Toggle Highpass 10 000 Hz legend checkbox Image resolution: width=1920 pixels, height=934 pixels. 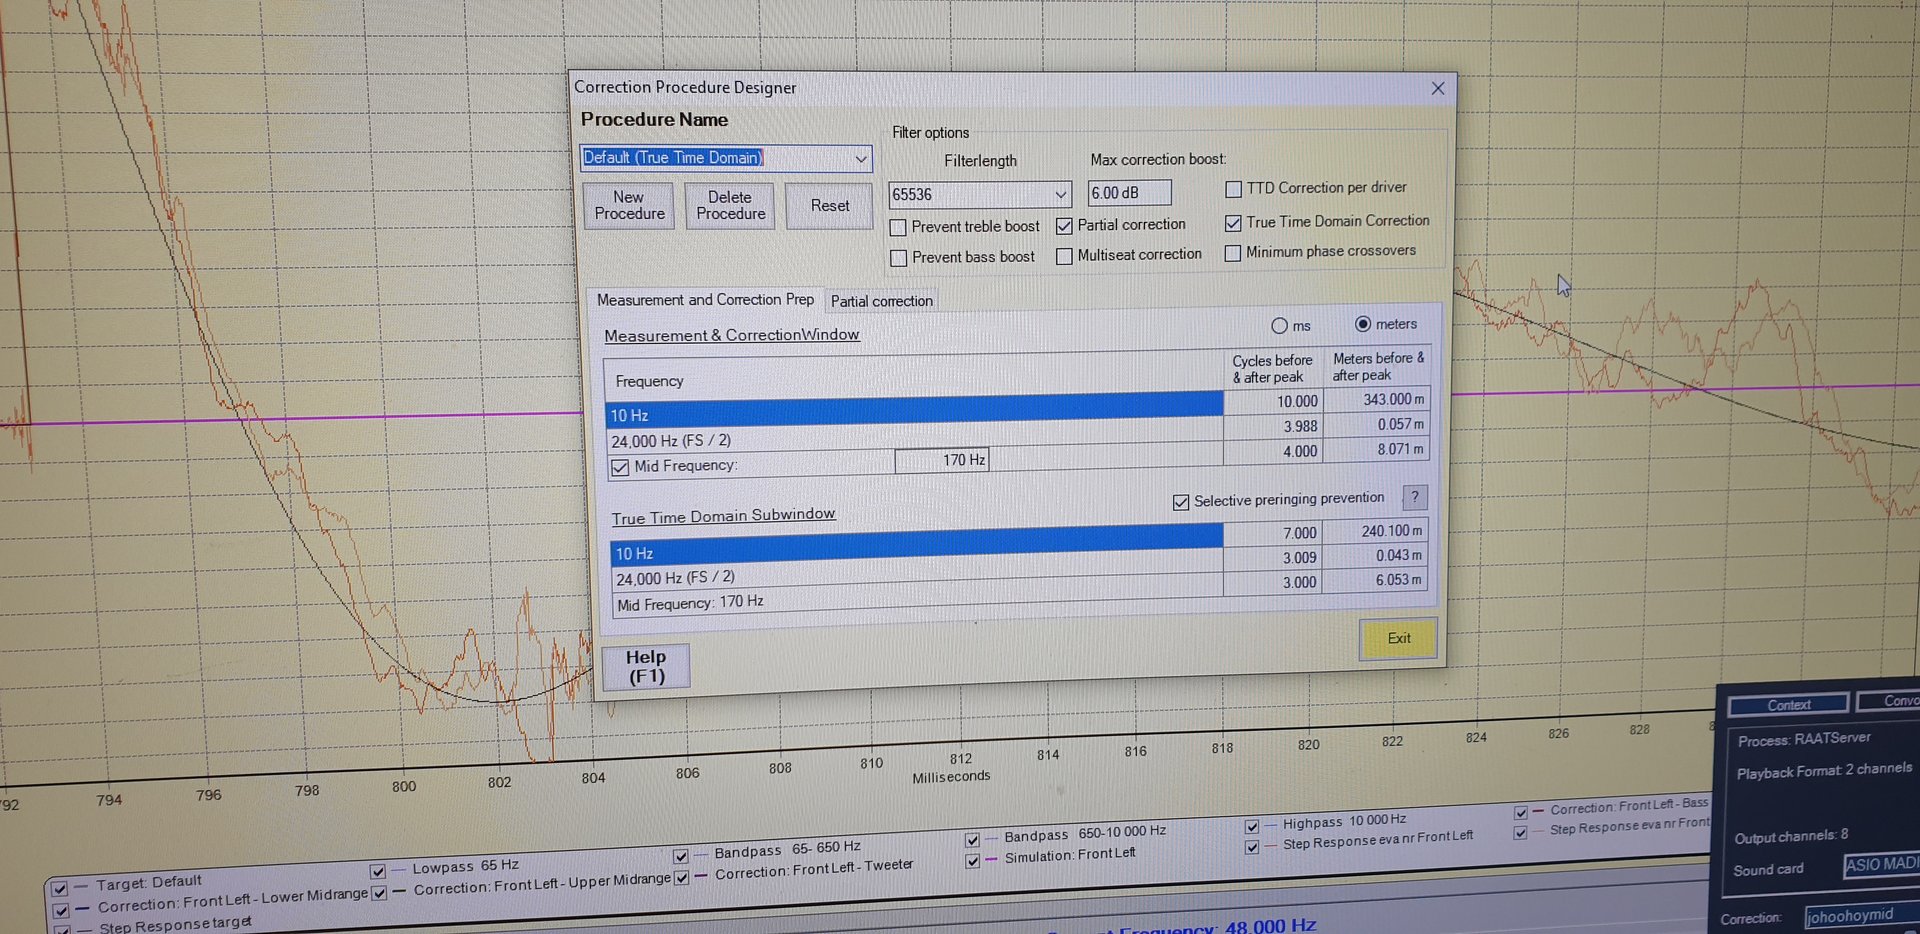[x=1251, y=826]
